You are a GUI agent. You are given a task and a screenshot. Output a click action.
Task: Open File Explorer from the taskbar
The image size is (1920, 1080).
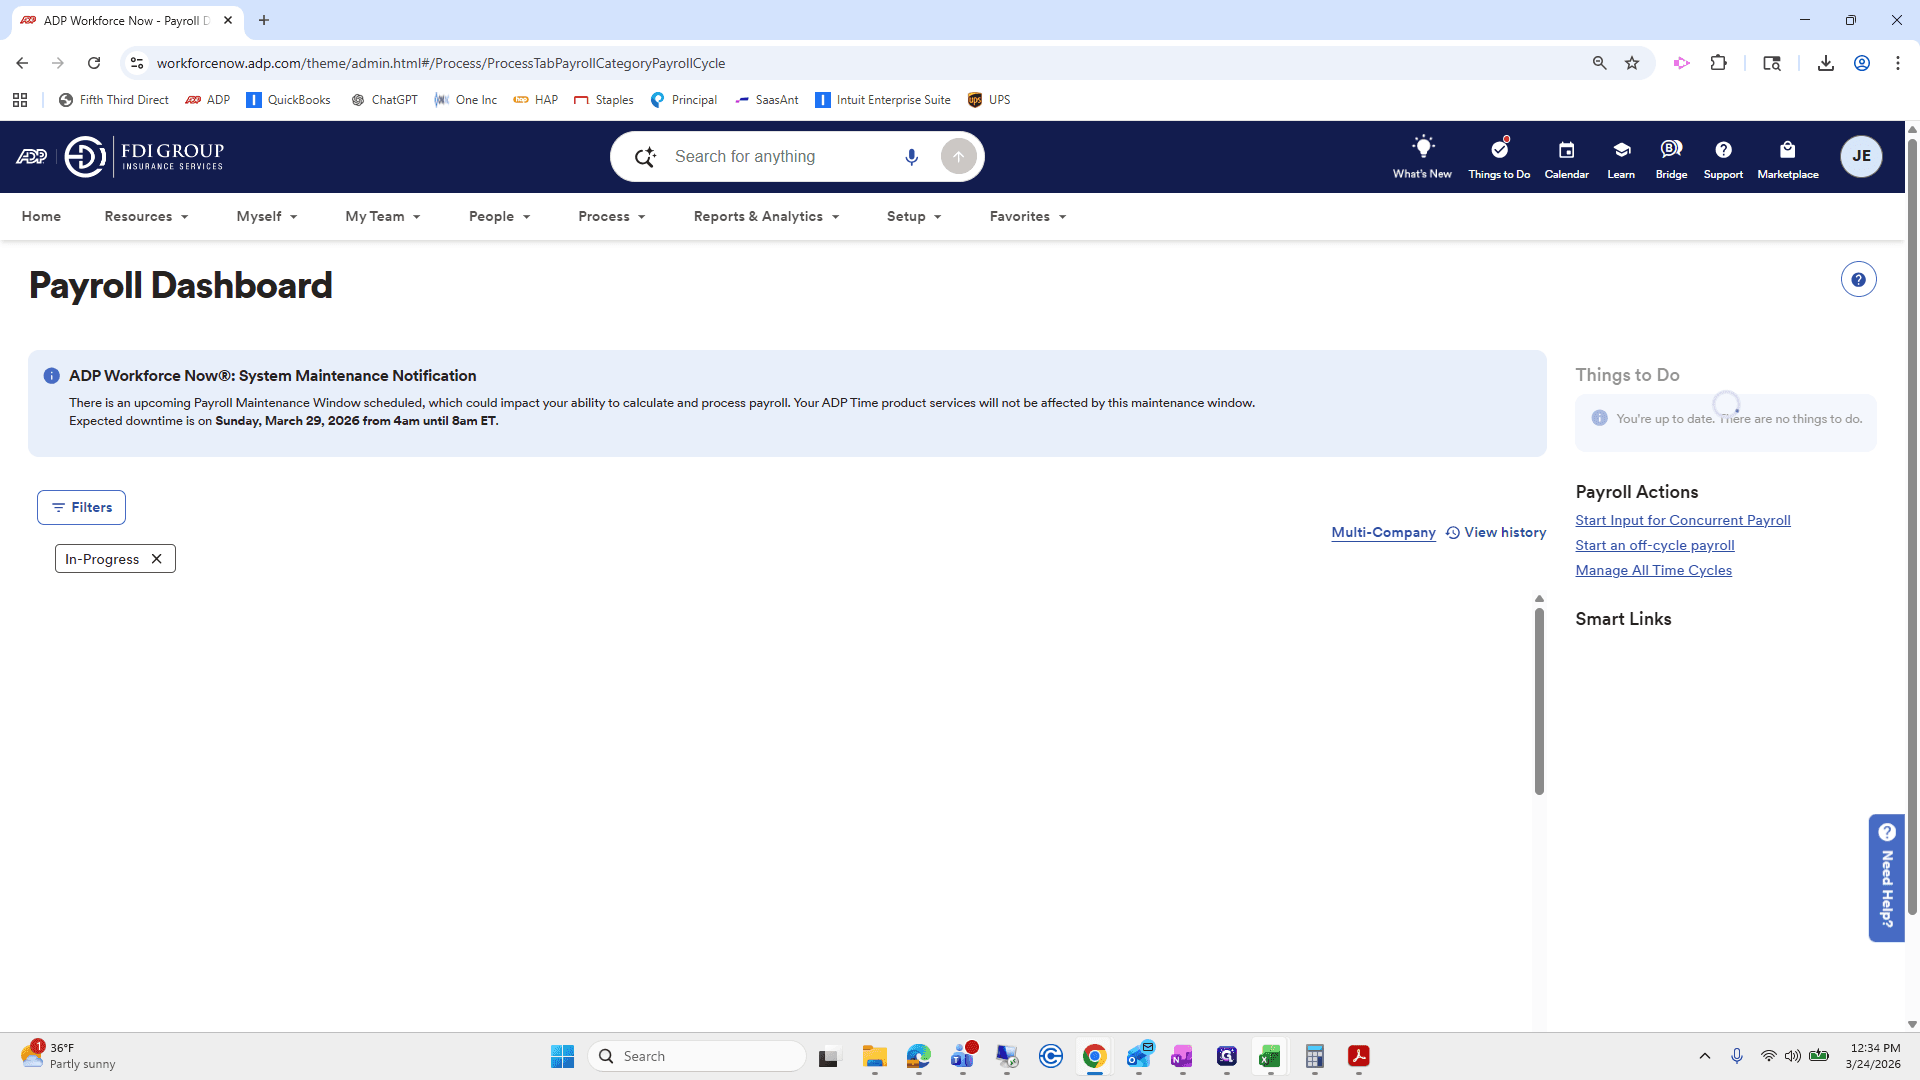[874, 1056]
